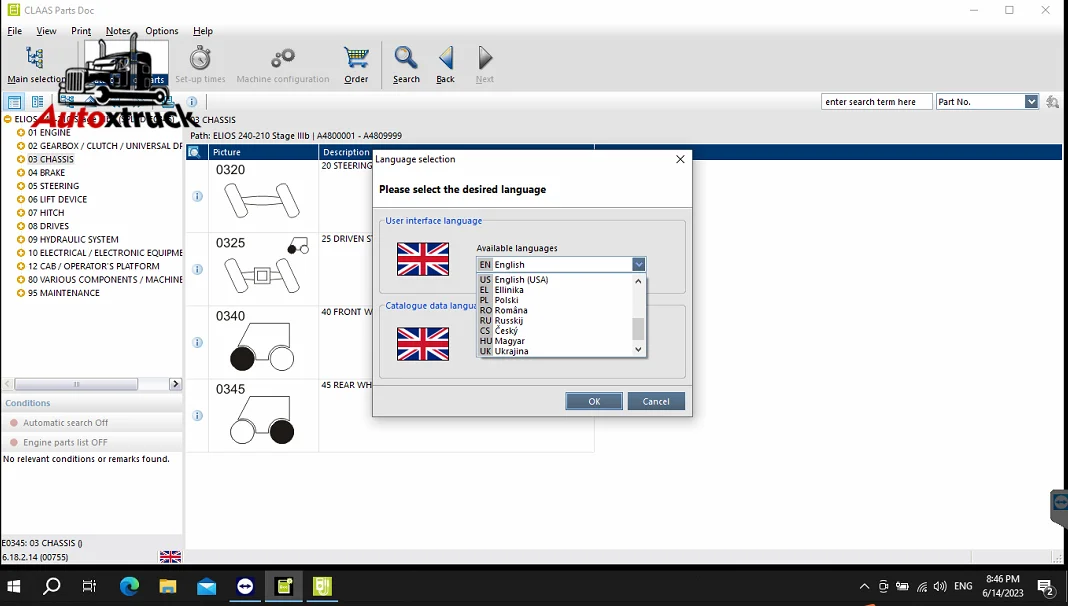Show info for picture 0320 row
This screenshot has width=1068, height=606.
198,196
